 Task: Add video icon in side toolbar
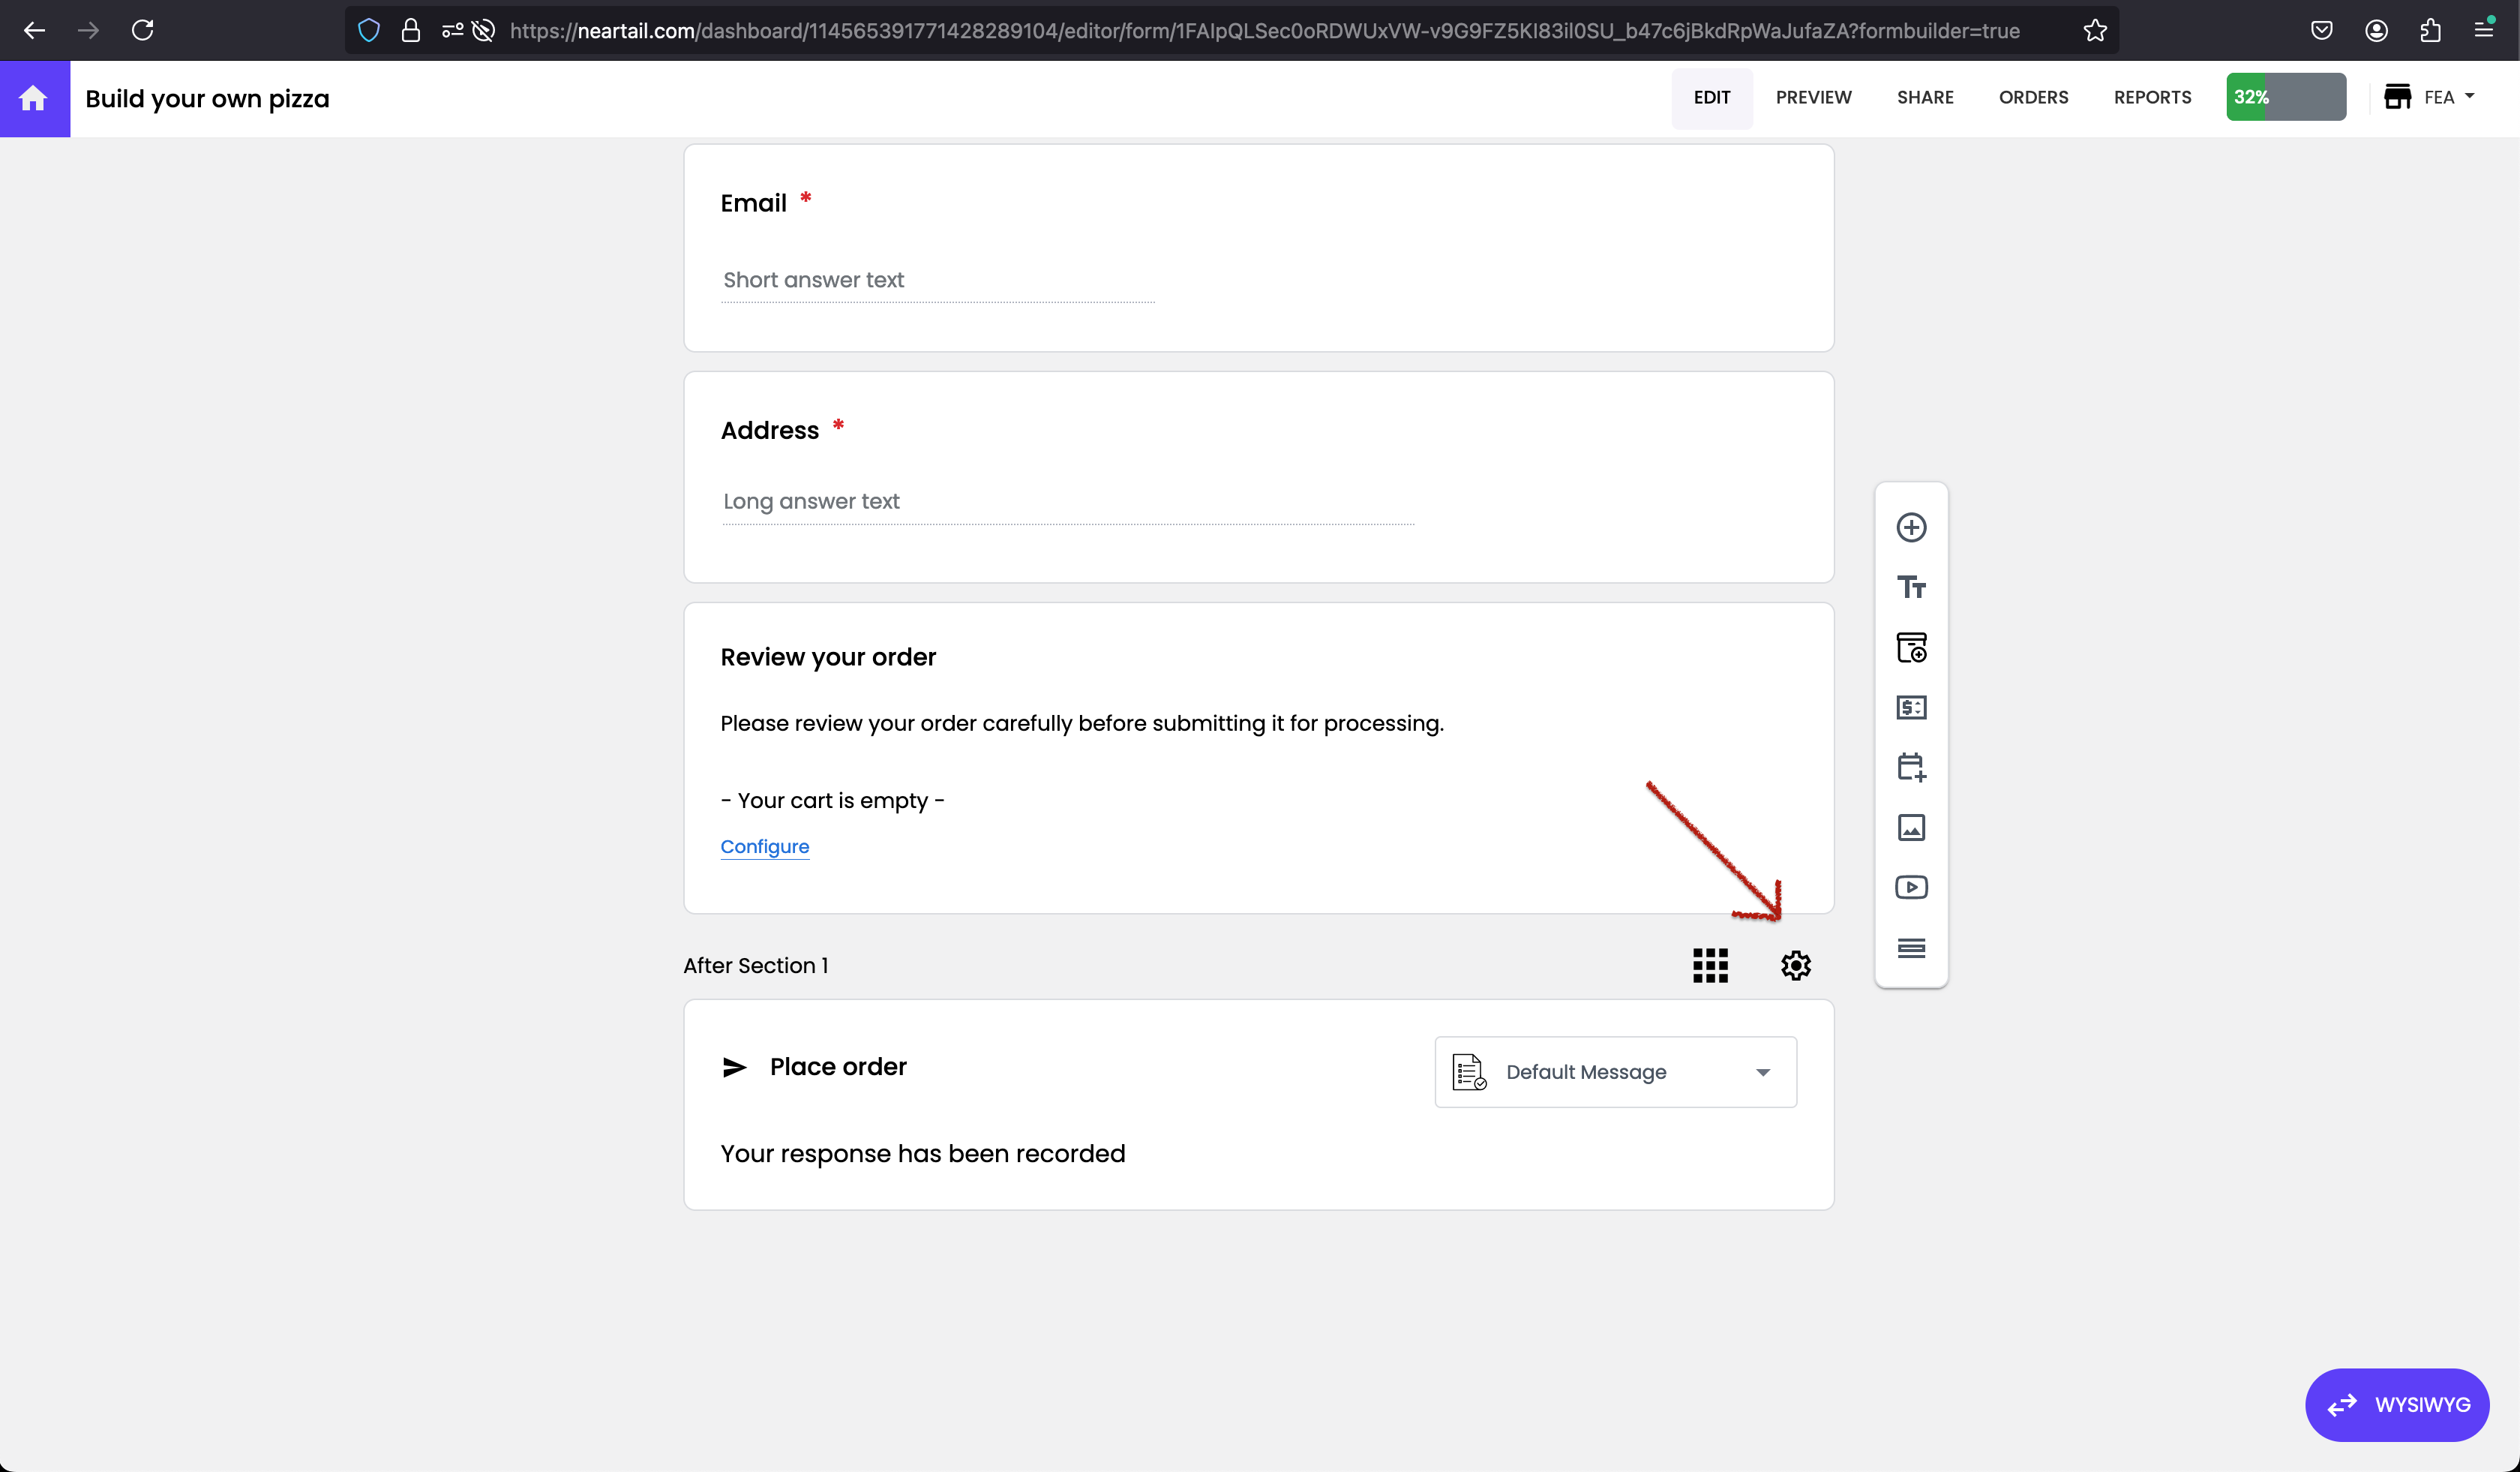click(x=1911, y=887)
